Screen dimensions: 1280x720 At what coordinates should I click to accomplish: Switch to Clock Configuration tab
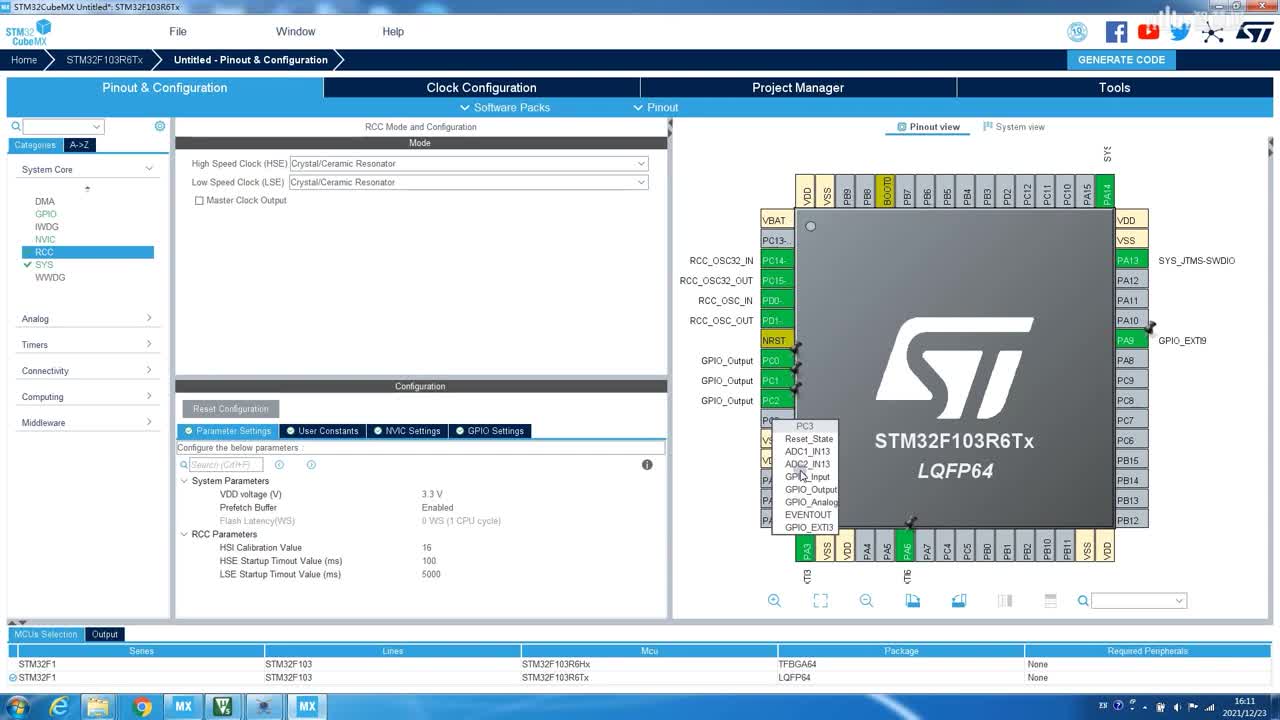click(x=481, y=88)
